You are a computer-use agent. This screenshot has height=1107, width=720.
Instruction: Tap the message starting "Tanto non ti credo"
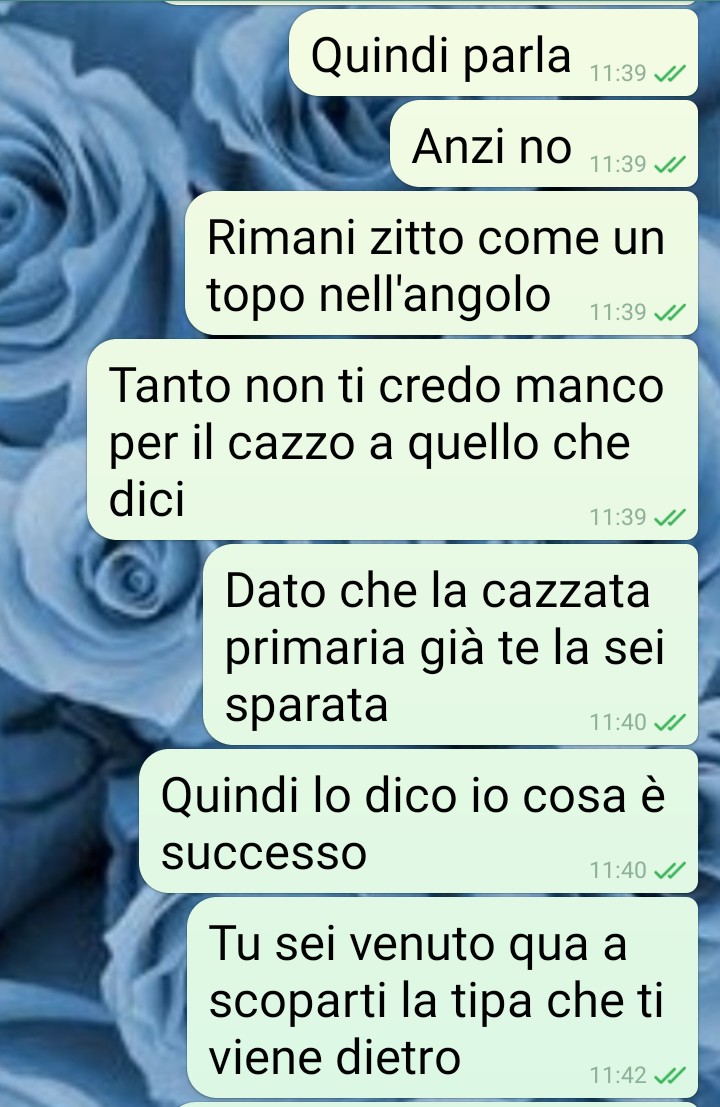tap(392, 440)
